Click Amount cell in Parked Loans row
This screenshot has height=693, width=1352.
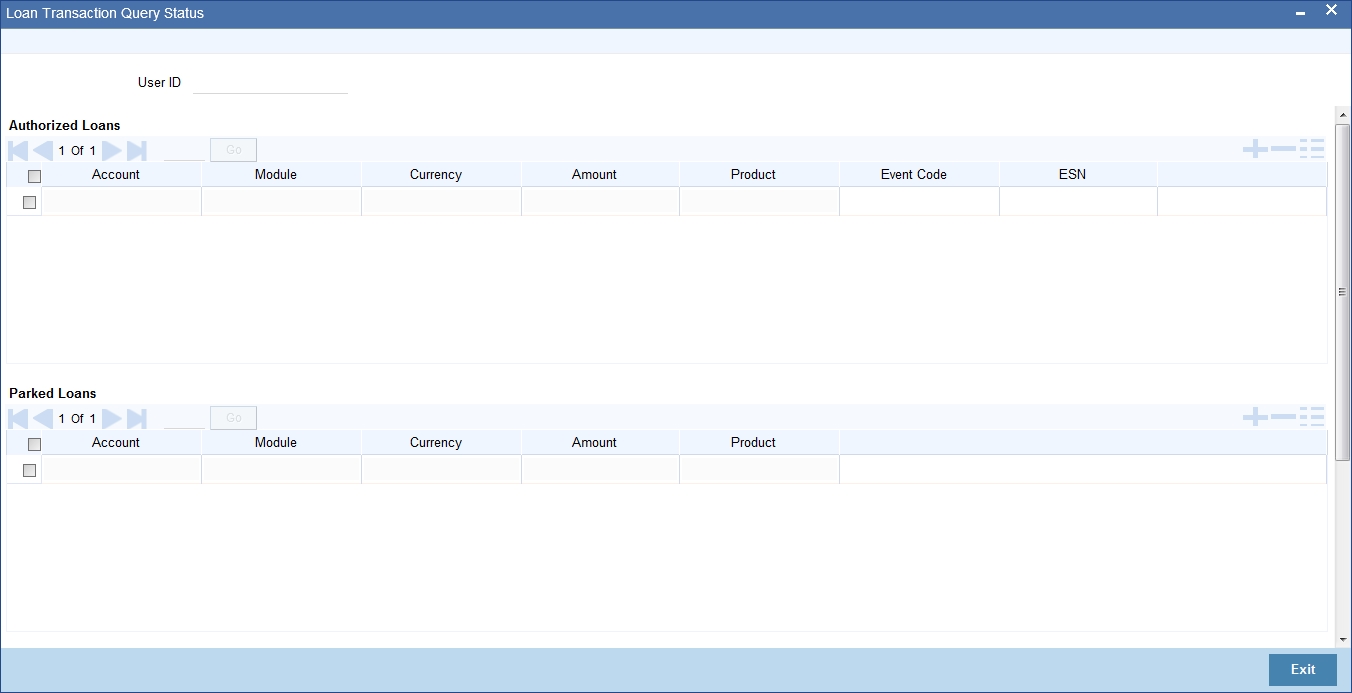[x=600, y=469]
